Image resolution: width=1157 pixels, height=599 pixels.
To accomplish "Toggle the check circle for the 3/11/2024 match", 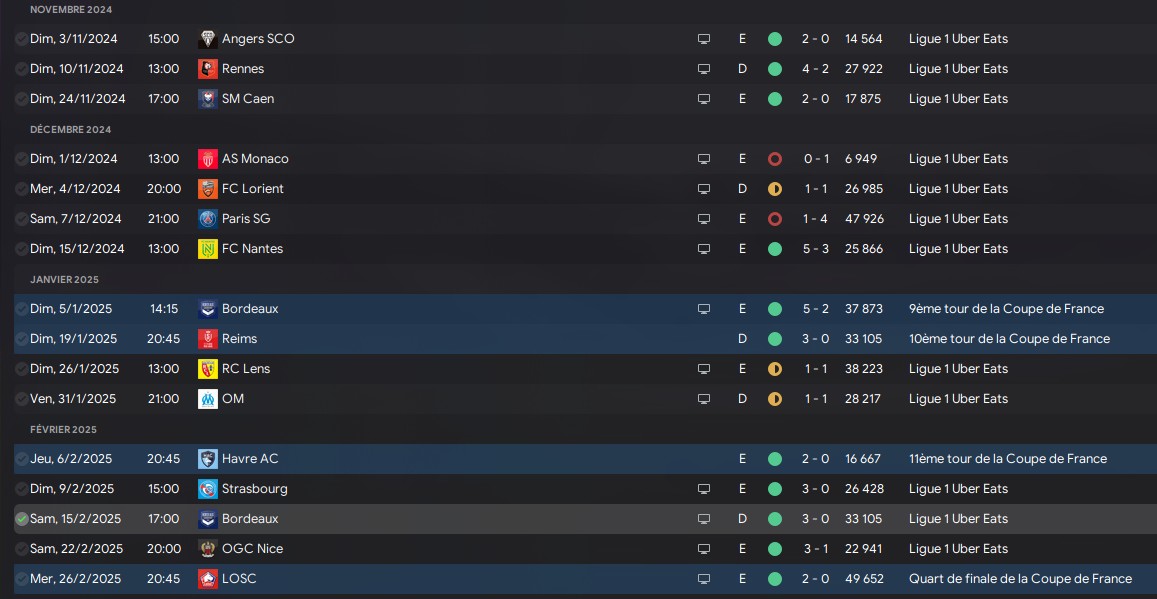I will click(x=21, y=38).
